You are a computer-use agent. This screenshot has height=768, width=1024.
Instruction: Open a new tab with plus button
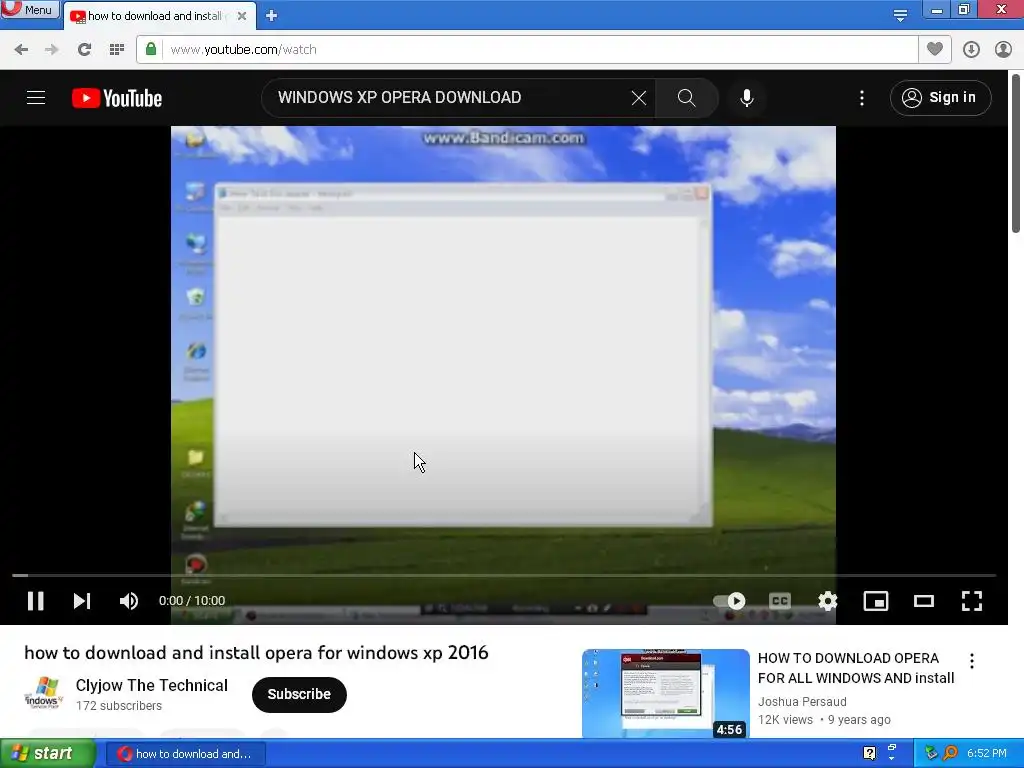pos(272,16)
